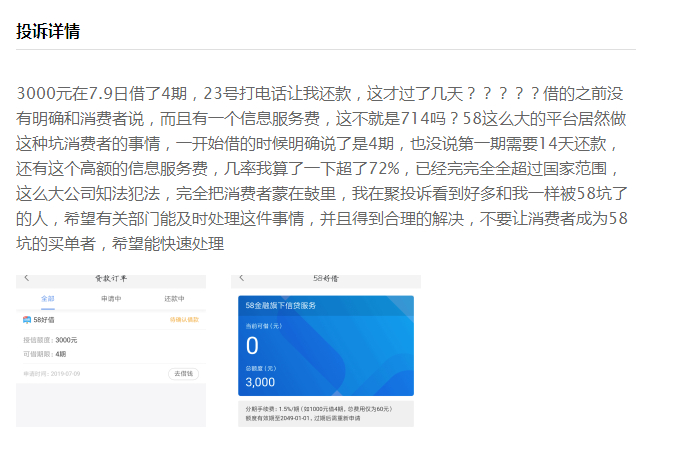The width and height of the screenshot is (674, 467).
Task: Click the 可借期限: 4期 line
Action: (x=45, y=354)
